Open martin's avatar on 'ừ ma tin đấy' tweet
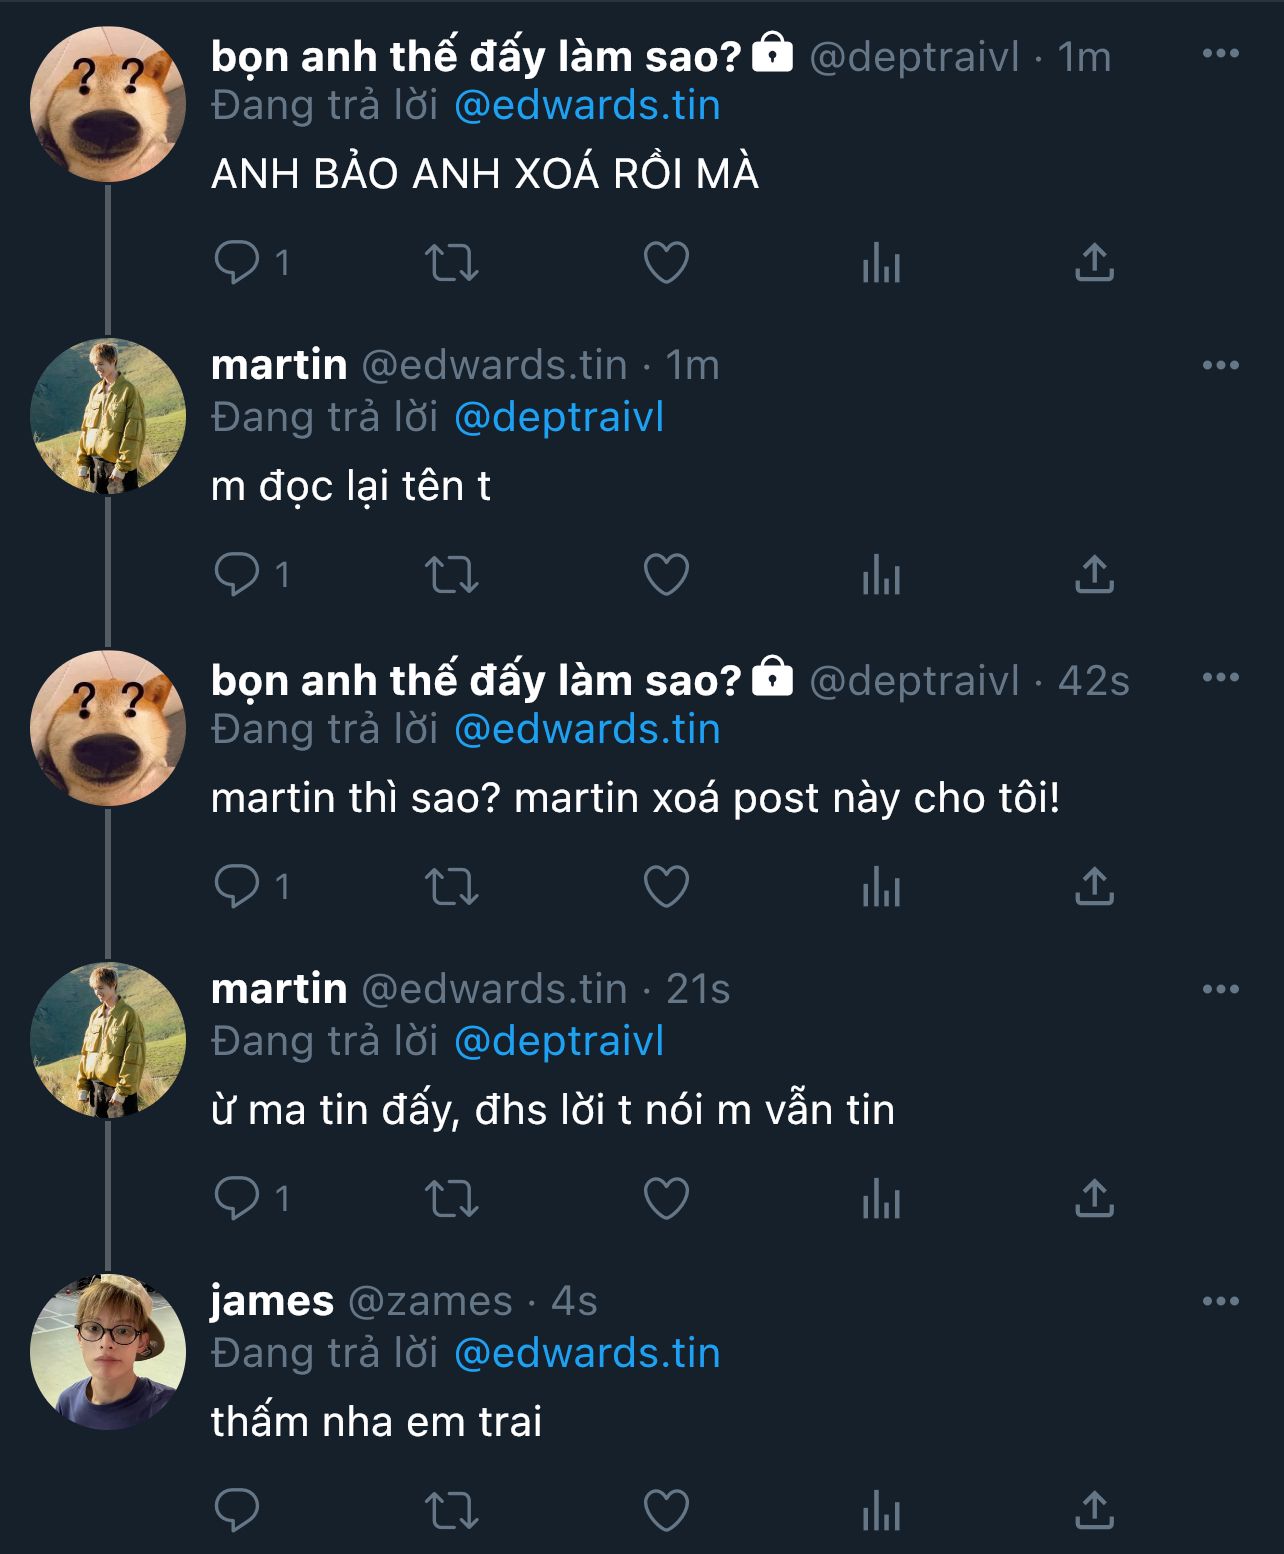1284x1554 pixels. [108, 1039]
